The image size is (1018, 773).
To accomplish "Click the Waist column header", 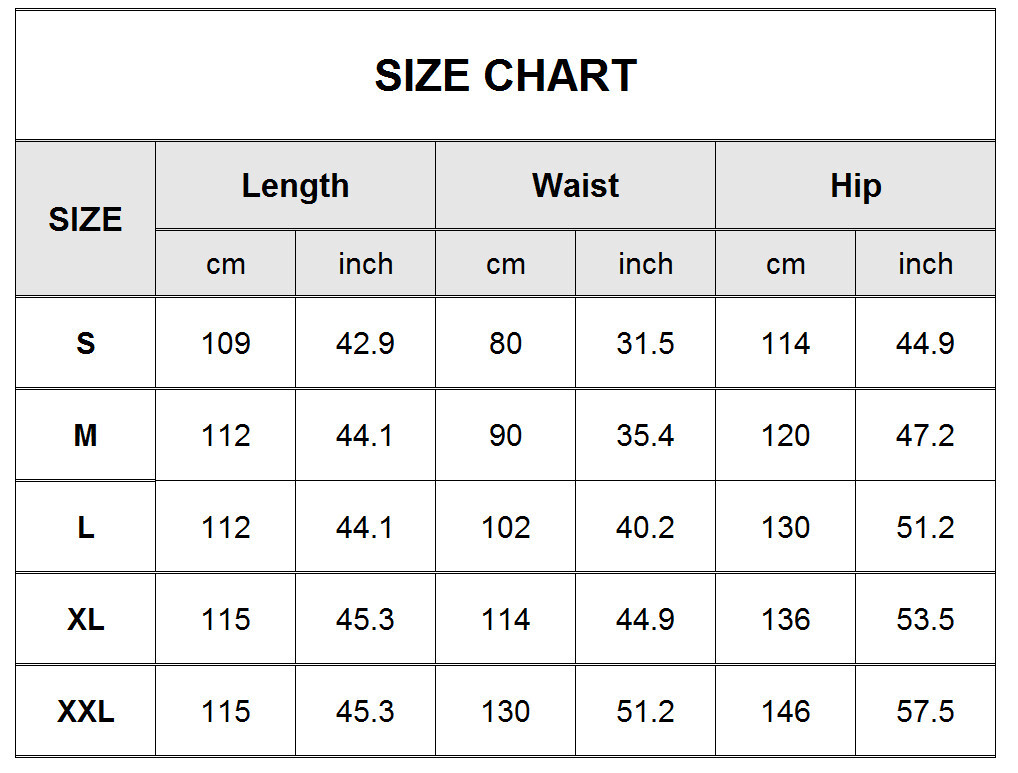I will (575, 186).
